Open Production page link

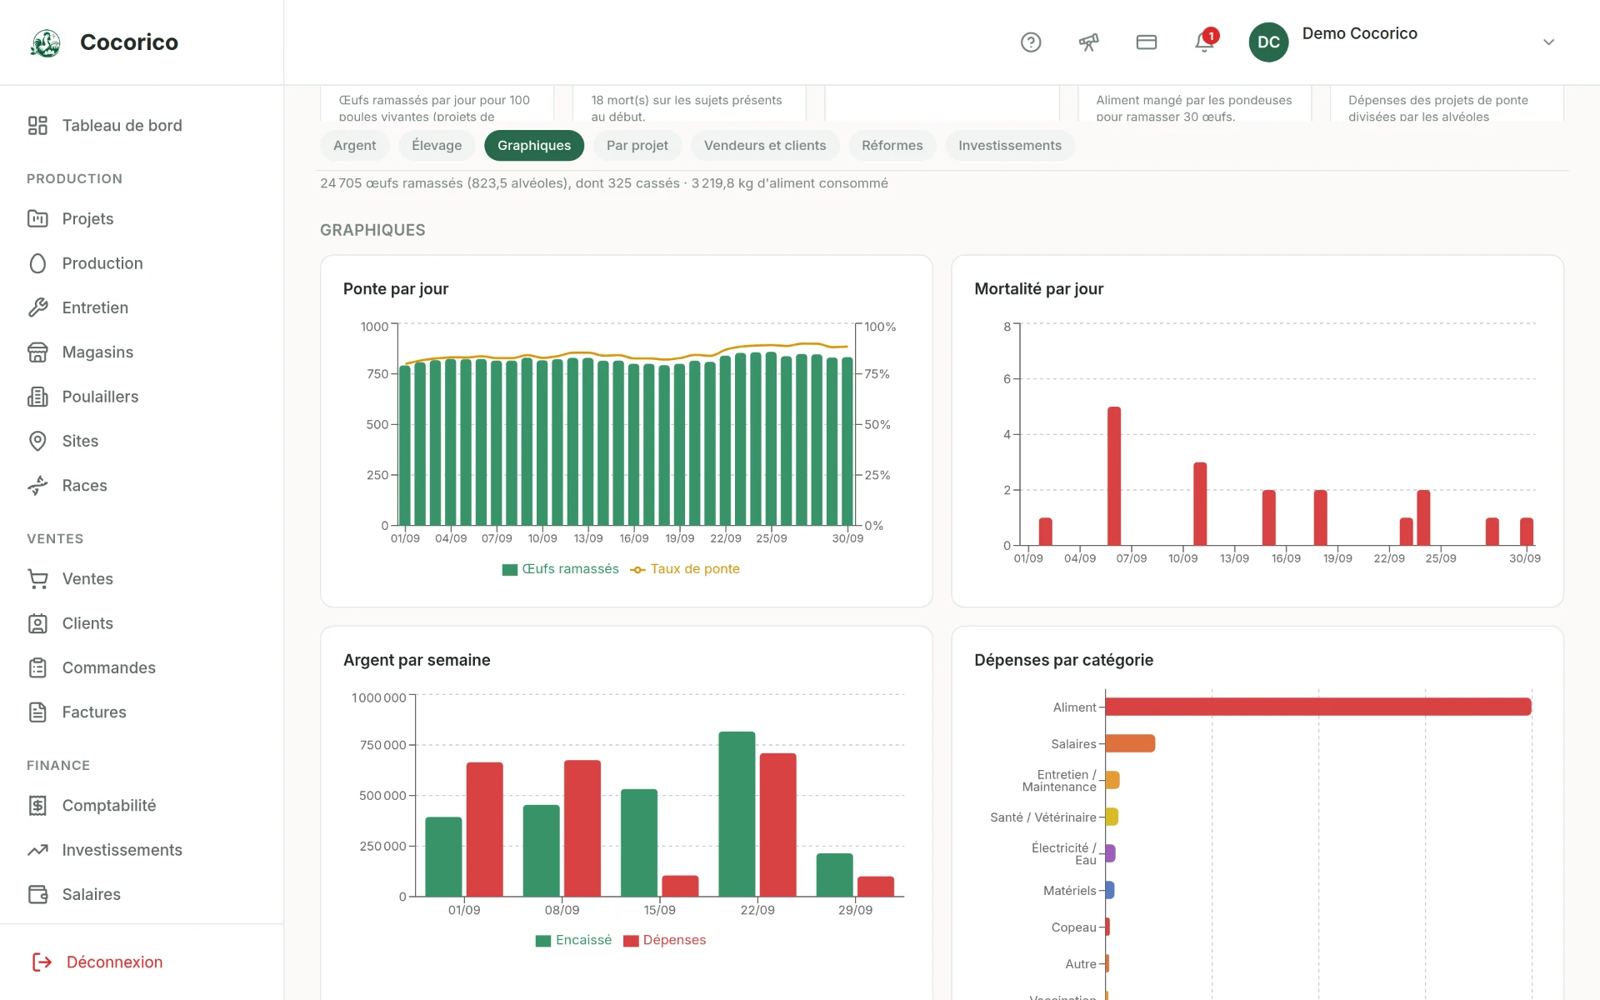tap(102, 263)
